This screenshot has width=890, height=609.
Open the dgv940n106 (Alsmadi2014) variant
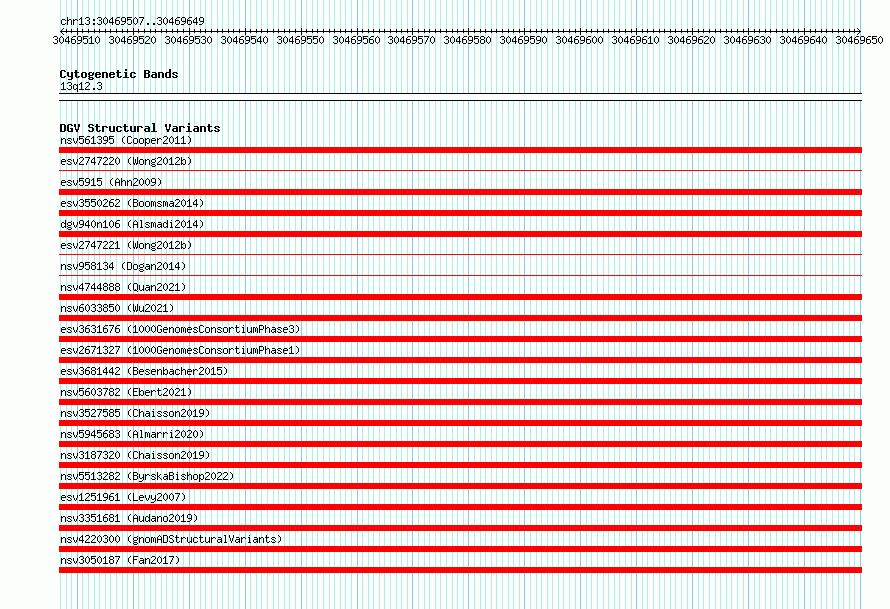click(x=132, y=224)
